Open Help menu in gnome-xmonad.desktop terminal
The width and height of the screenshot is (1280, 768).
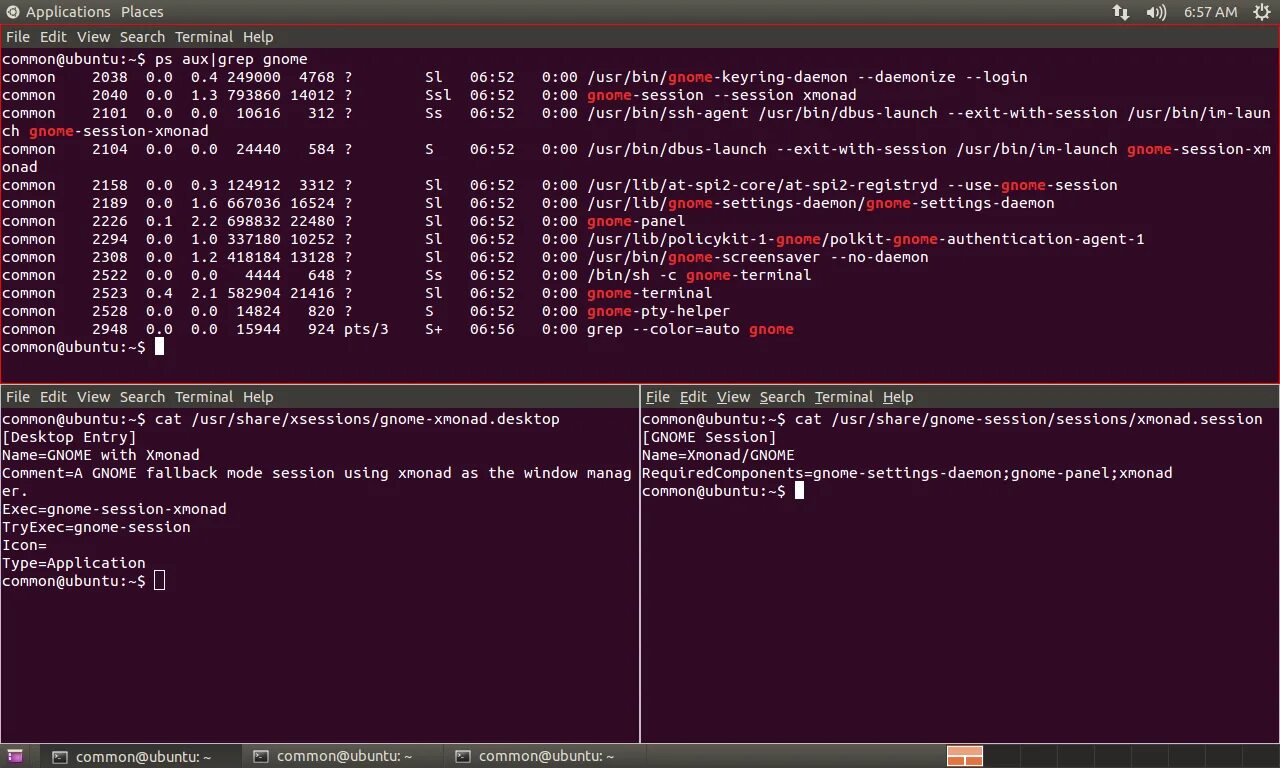coord(258,397)
